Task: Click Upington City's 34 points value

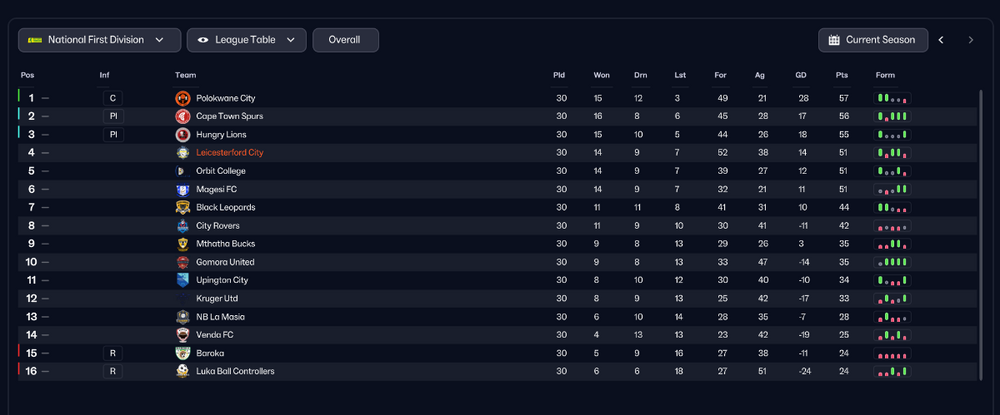Action: 844,280
